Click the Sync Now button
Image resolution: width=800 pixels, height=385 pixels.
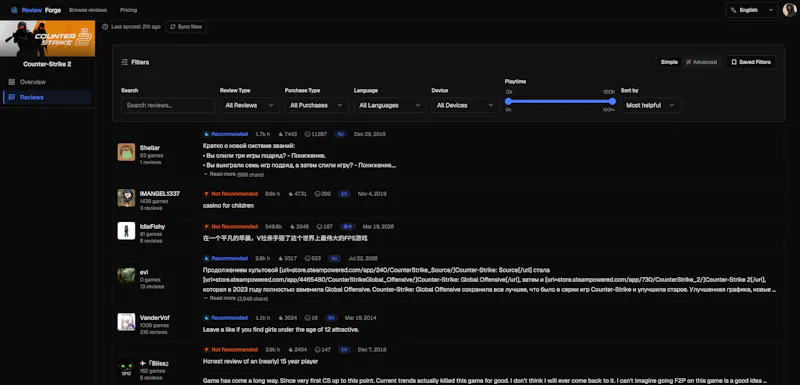186,27
